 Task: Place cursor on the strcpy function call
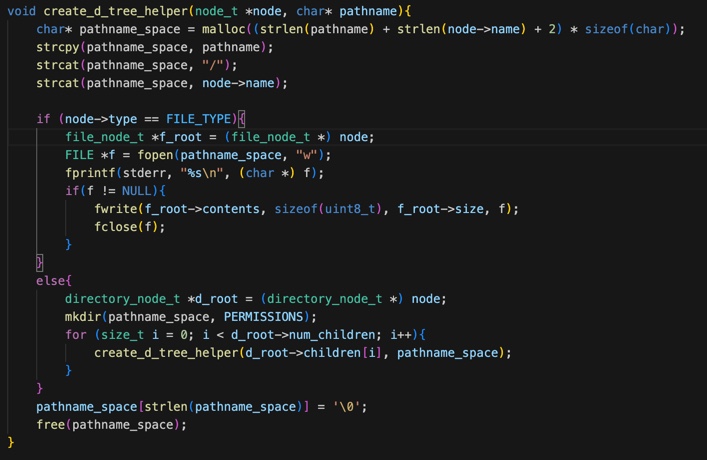click(x=58, y=47)
